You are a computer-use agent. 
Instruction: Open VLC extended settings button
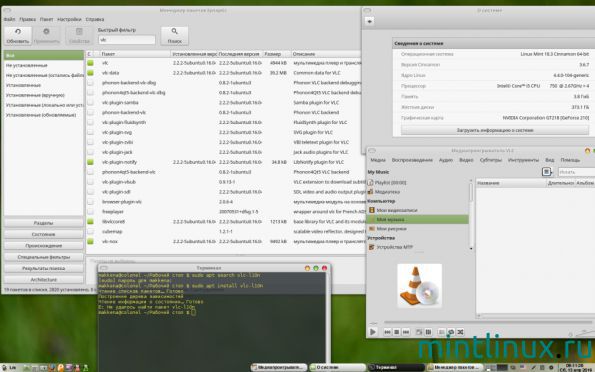point(428,332)
